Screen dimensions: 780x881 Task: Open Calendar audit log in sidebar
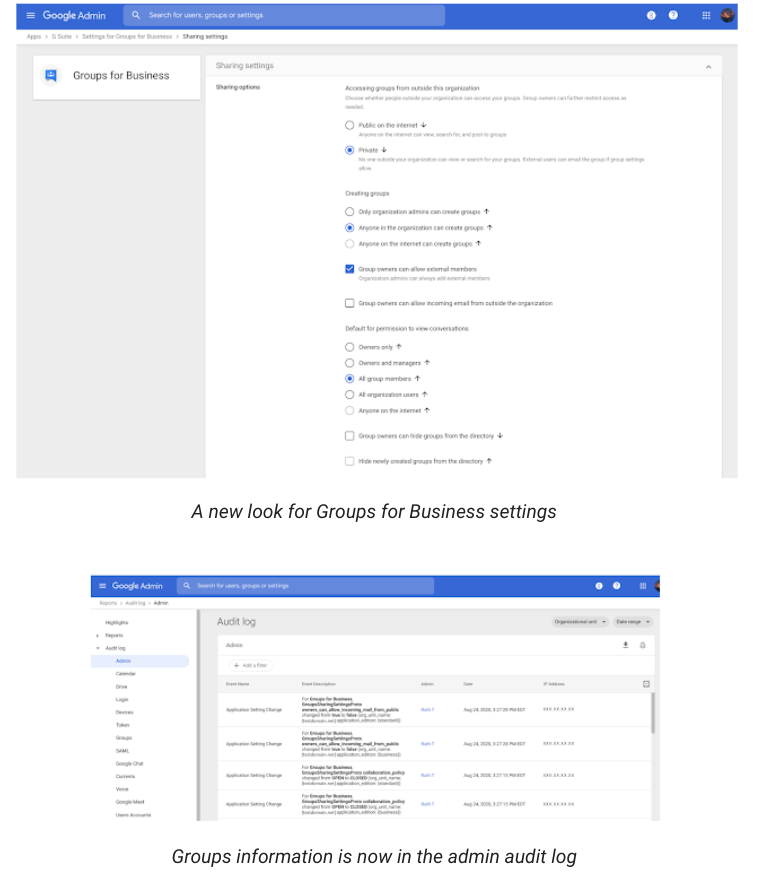(126, 674)
